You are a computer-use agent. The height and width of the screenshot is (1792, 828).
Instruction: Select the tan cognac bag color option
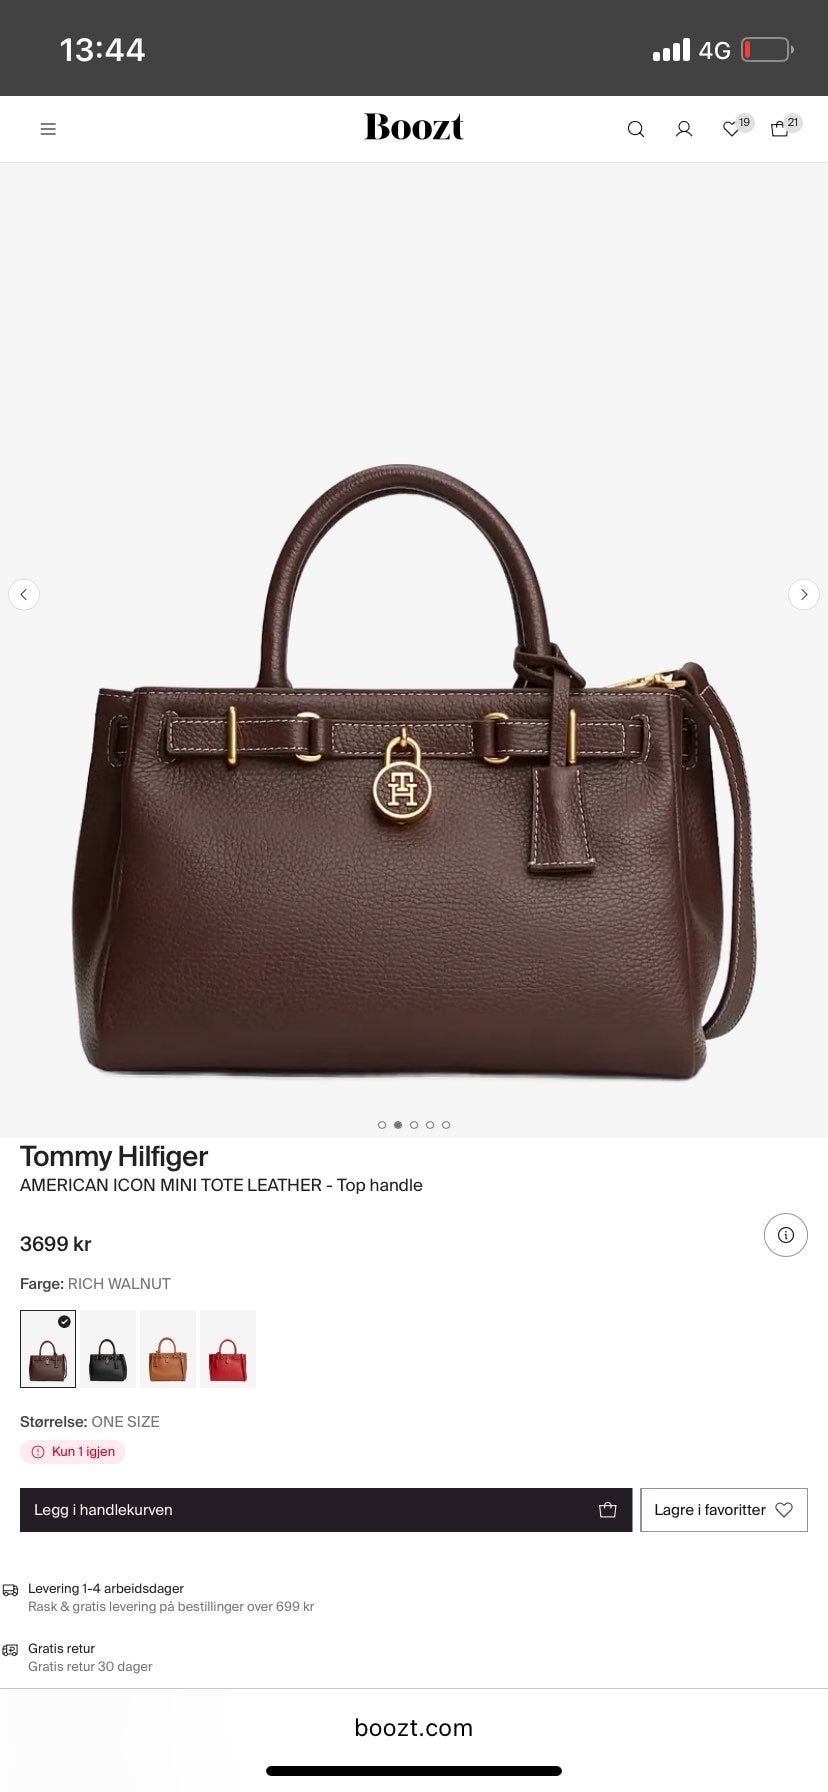coord(168,1349)
